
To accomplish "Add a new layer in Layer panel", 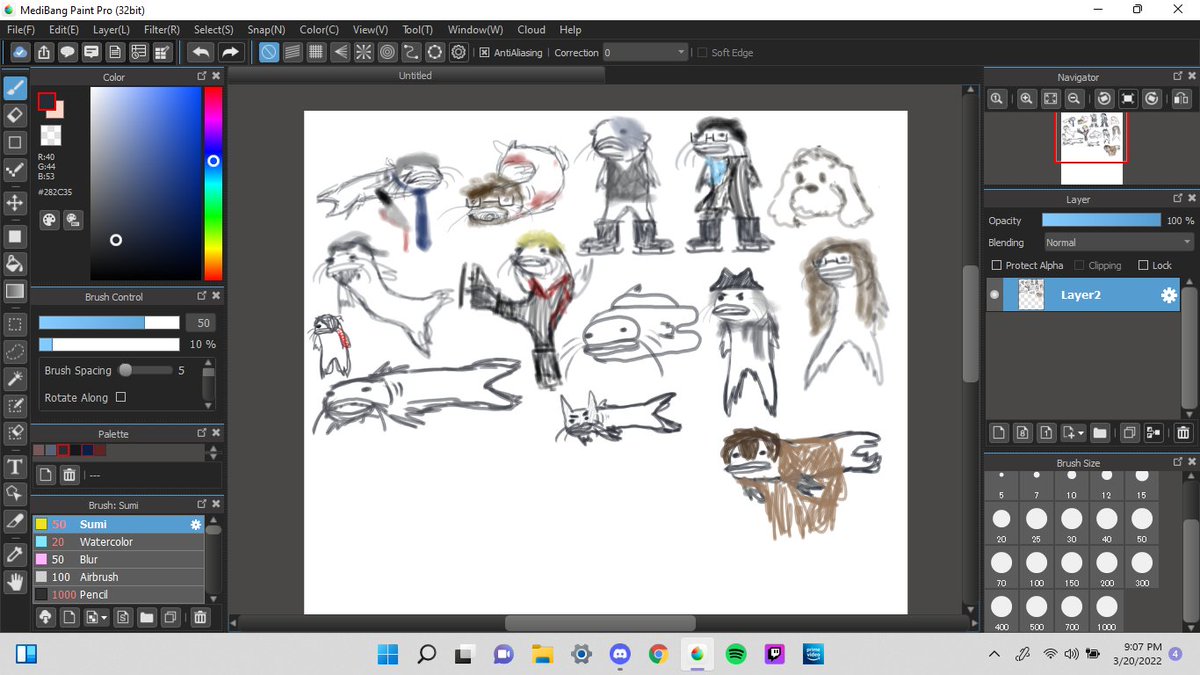I will coord(998,433).
